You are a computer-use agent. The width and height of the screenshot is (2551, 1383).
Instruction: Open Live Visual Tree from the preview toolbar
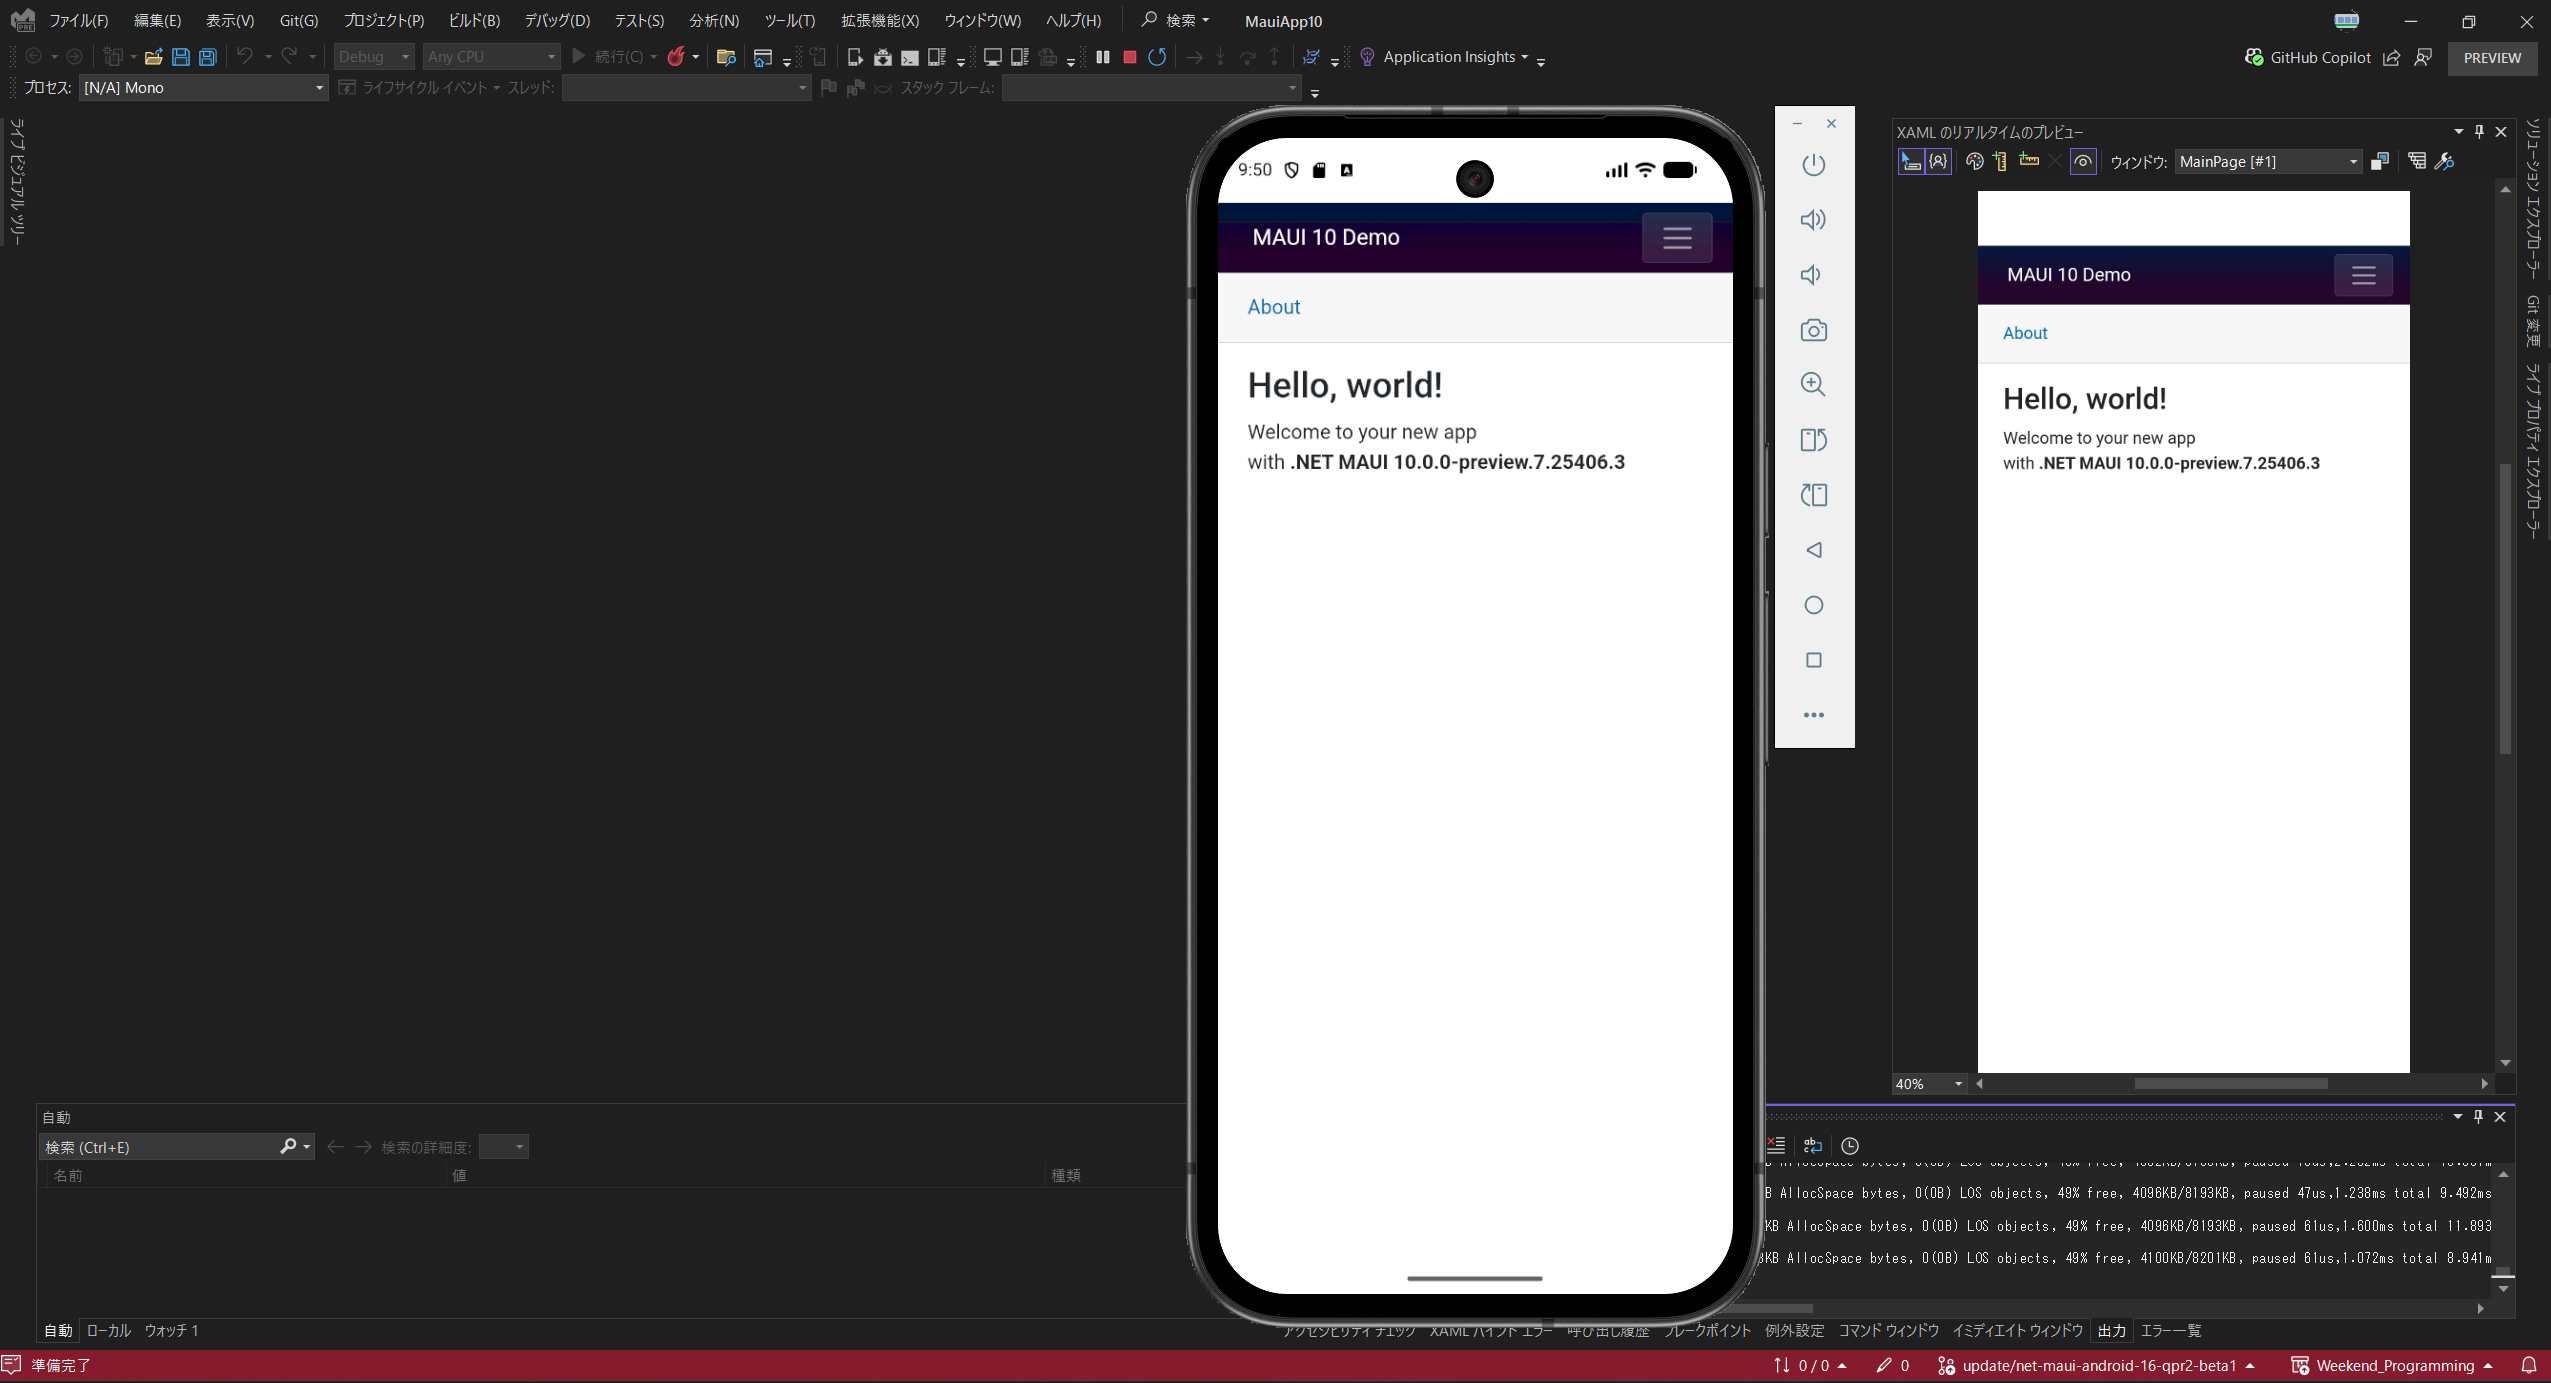2416,161
